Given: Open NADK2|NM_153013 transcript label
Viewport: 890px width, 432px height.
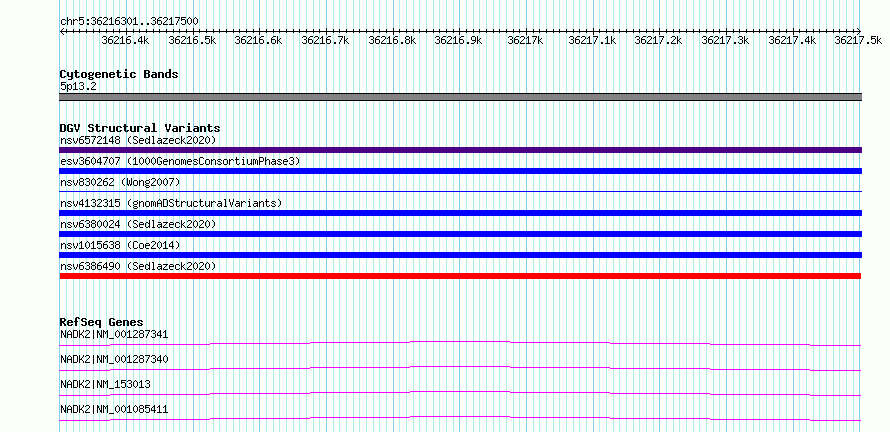Looking at the screenshot, I should 105,384.
